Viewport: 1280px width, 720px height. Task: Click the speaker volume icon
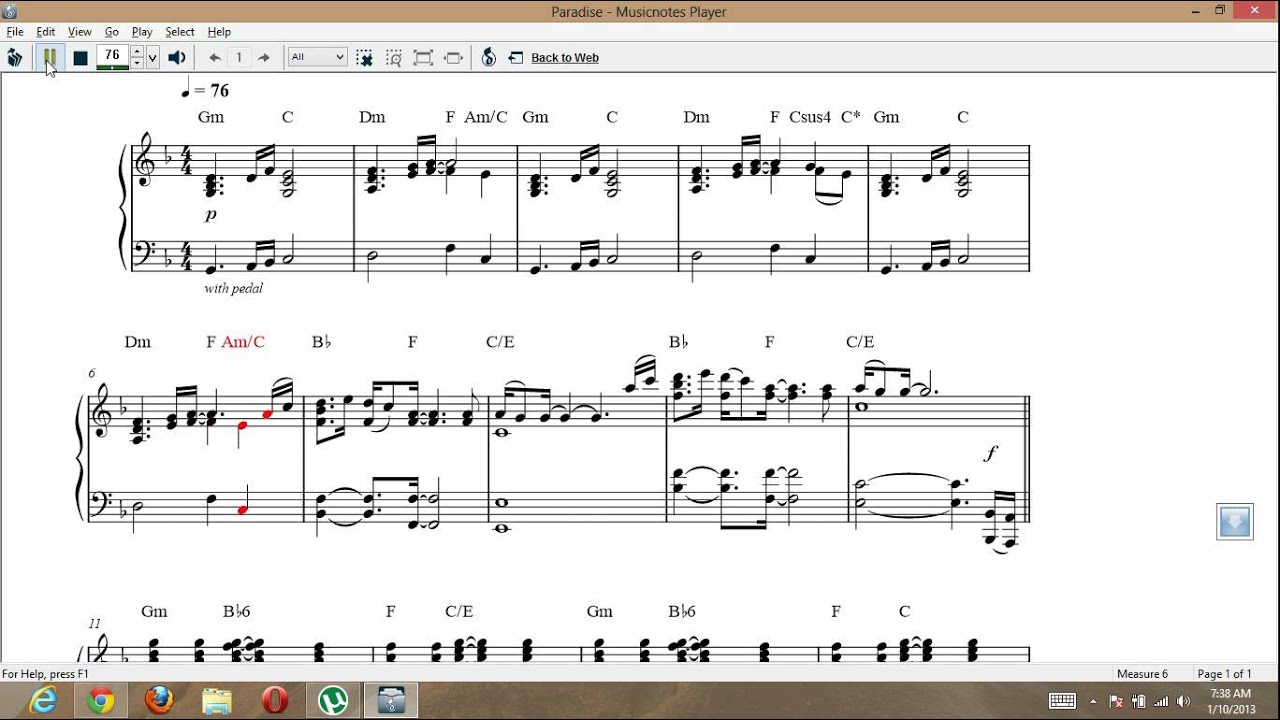[x=177, y=58]
